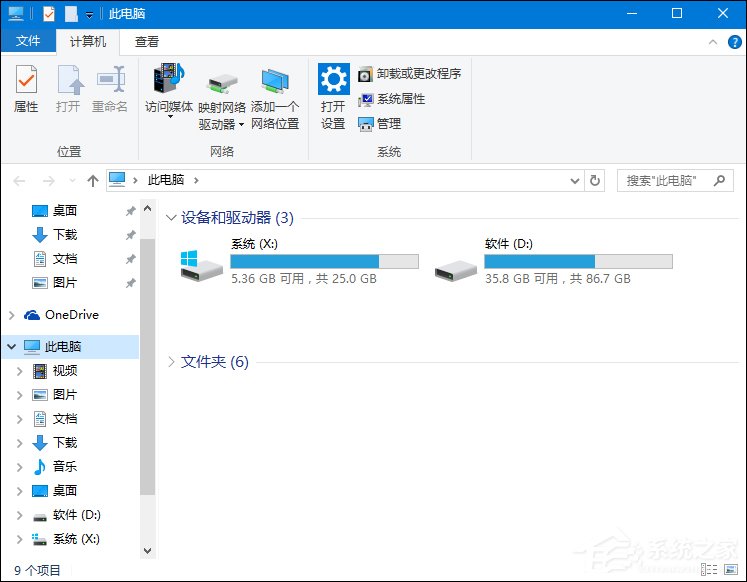This screenshot has width=747, height=582.
Task: Collapse the 此电脑 tree node
Action: point(11,347)
